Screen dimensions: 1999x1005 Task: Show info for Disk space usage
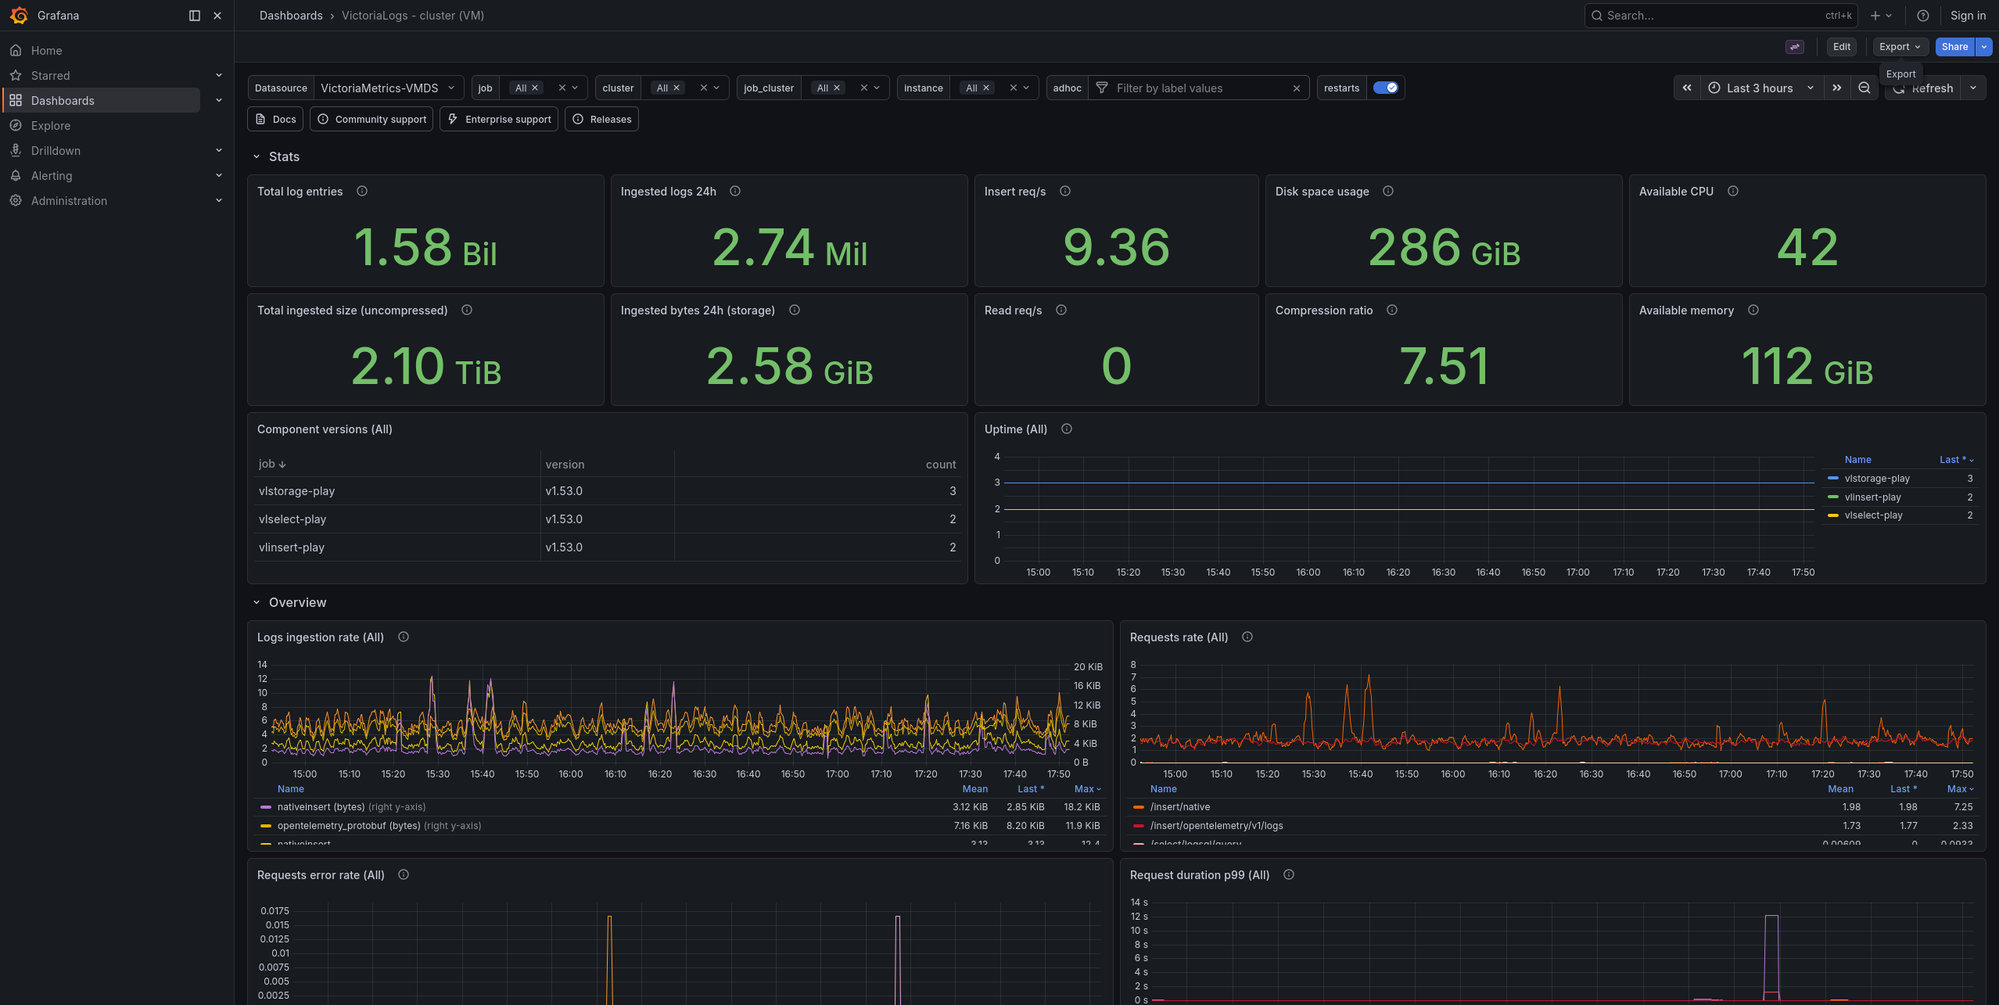coord(1388,191)
